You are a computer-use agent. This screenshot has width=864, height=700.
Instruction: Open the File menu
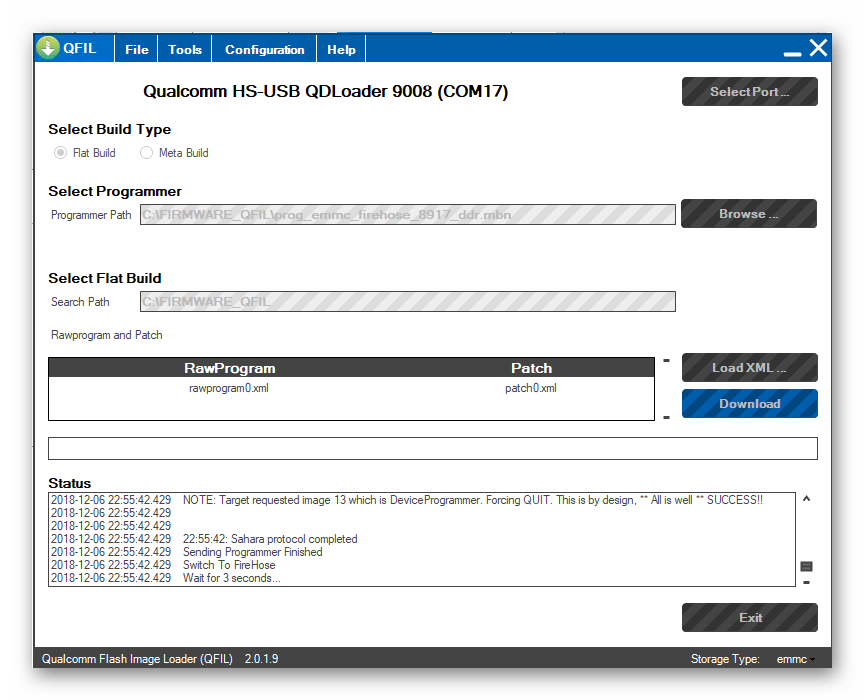coord(136,48)
